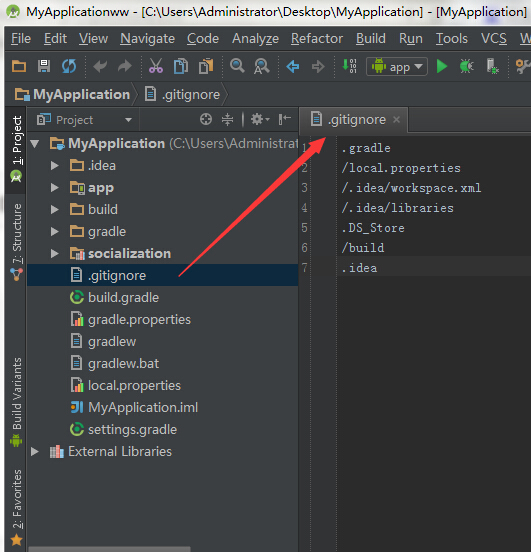531x552 pixels.
Task: Toggle the 7: Structure tool window
Action: (16, 242)
